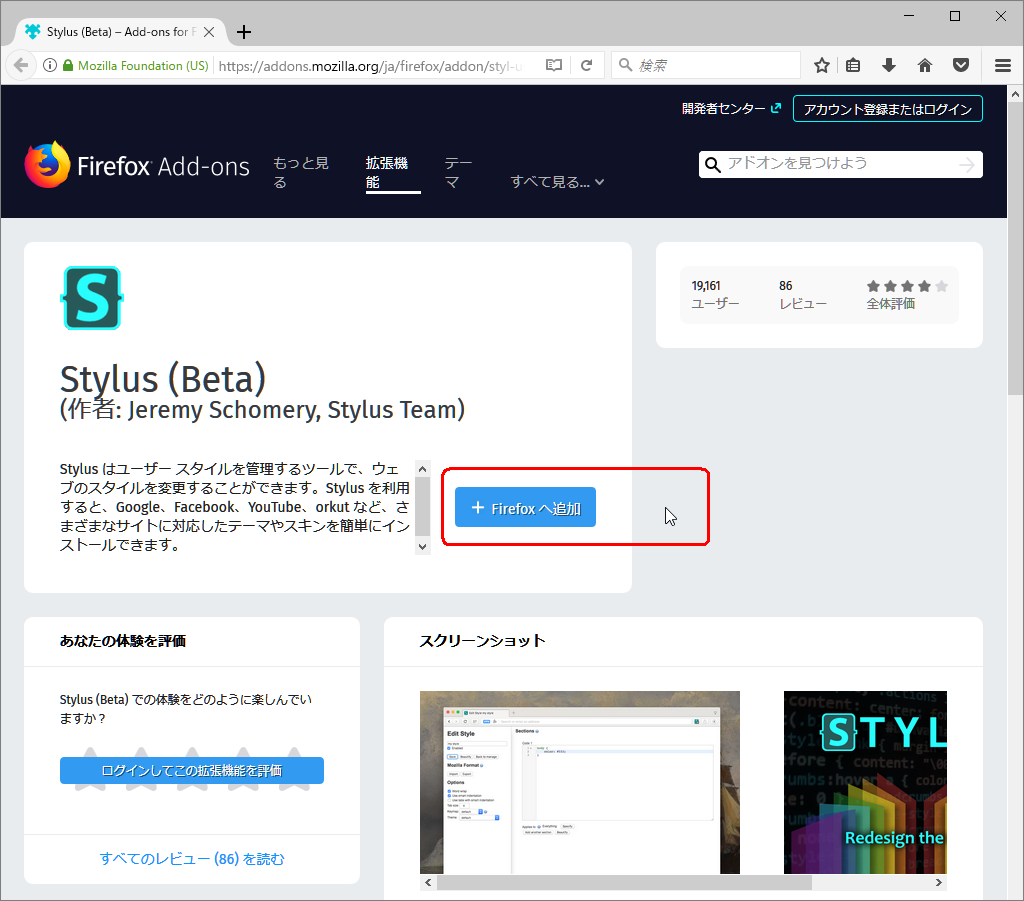Click the author line Jeremy Schomery, Stylus Team
1024x901 pixels.
263,410
